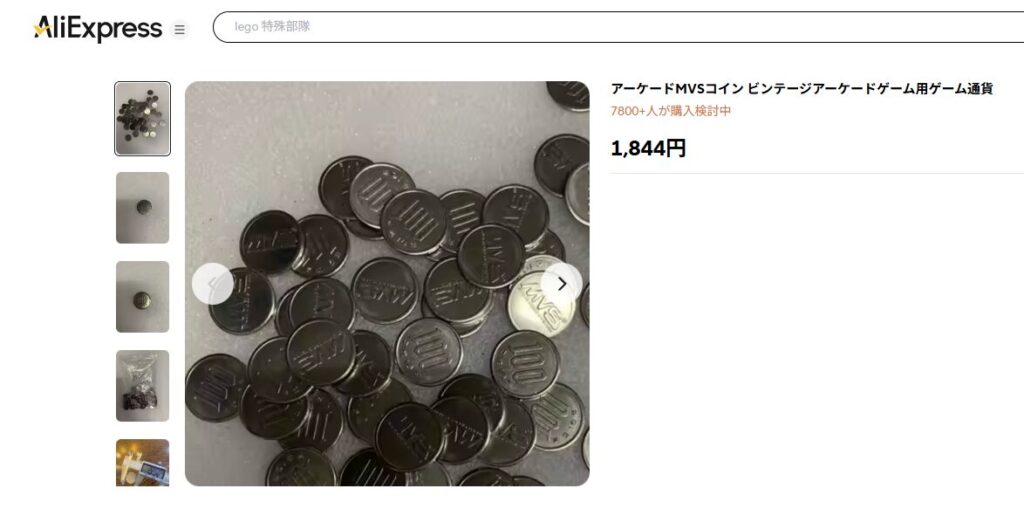The image size is (1024, 509).
Task: Click the 1,844円 price
Action: [648, 148]
